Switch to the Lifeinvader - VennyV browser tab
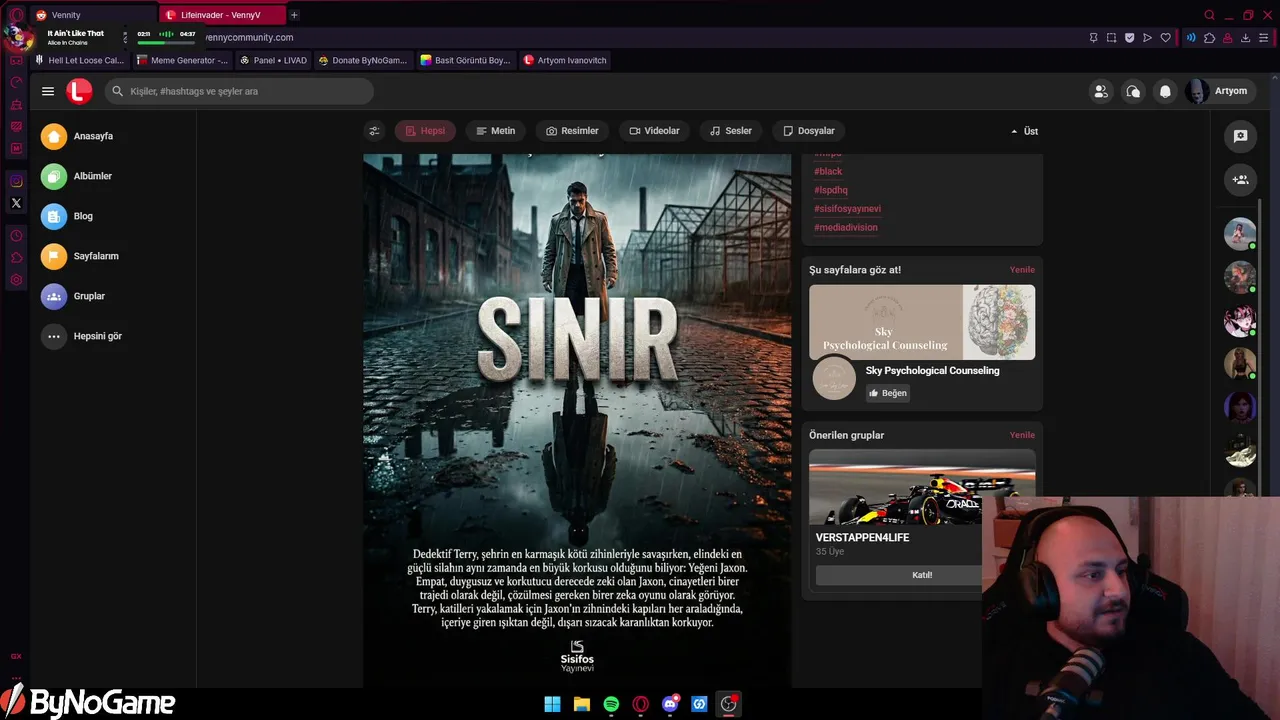This screenshot has width=1280, height=720. pos(221,15)
